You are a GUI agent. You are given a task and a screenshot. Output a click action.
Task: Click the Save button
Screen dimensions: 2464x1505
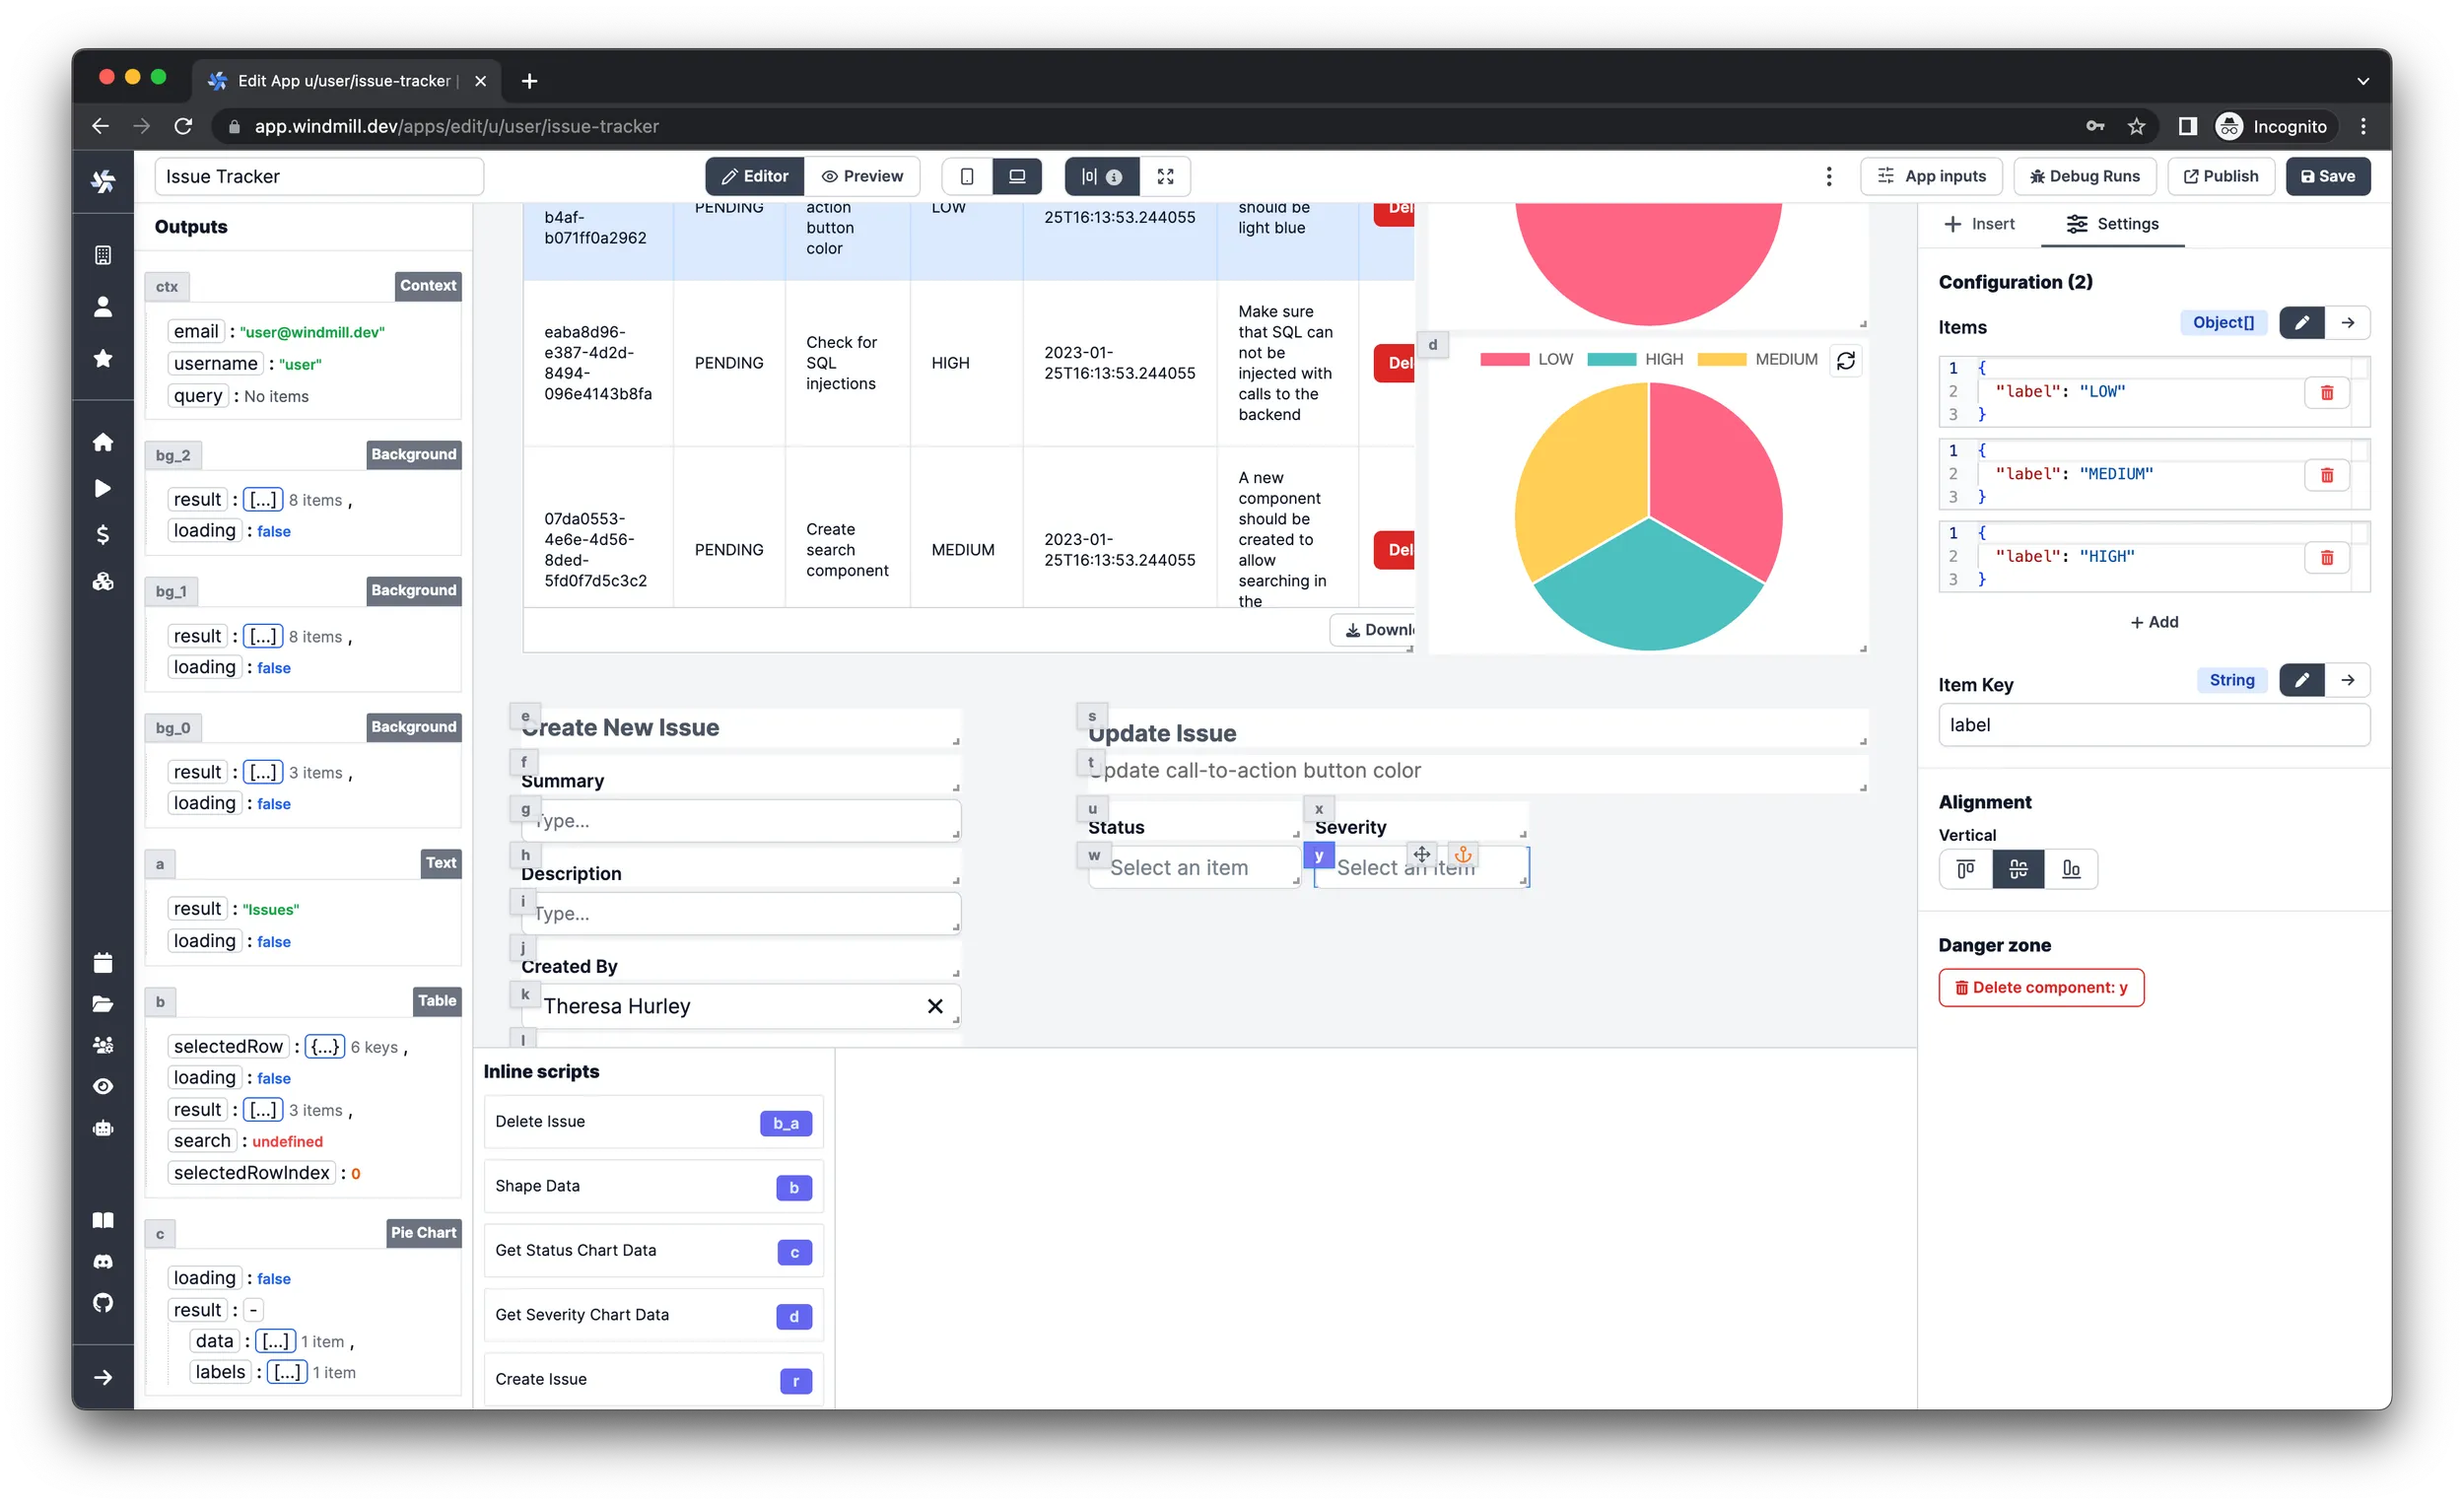tap(2328, 176)
